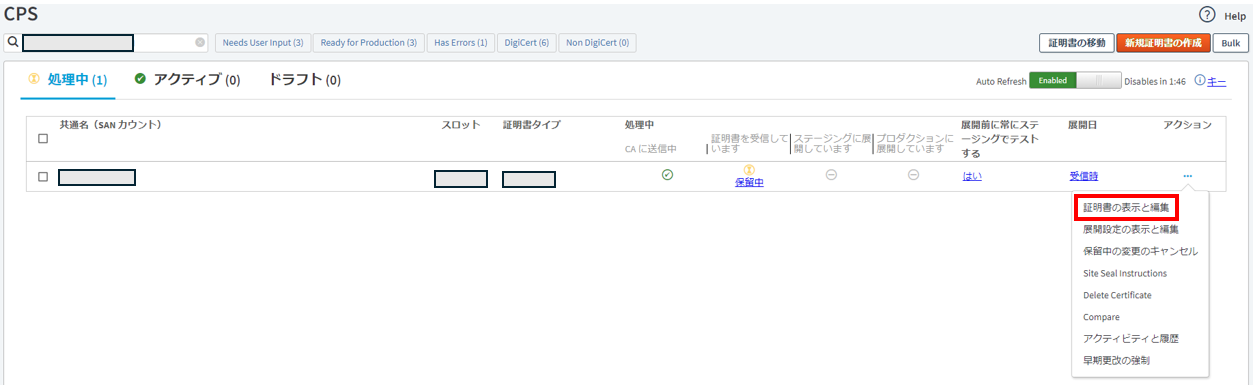Filter by Non DigiCert (0)
The image size is (1253, 387).
point(597,43)
